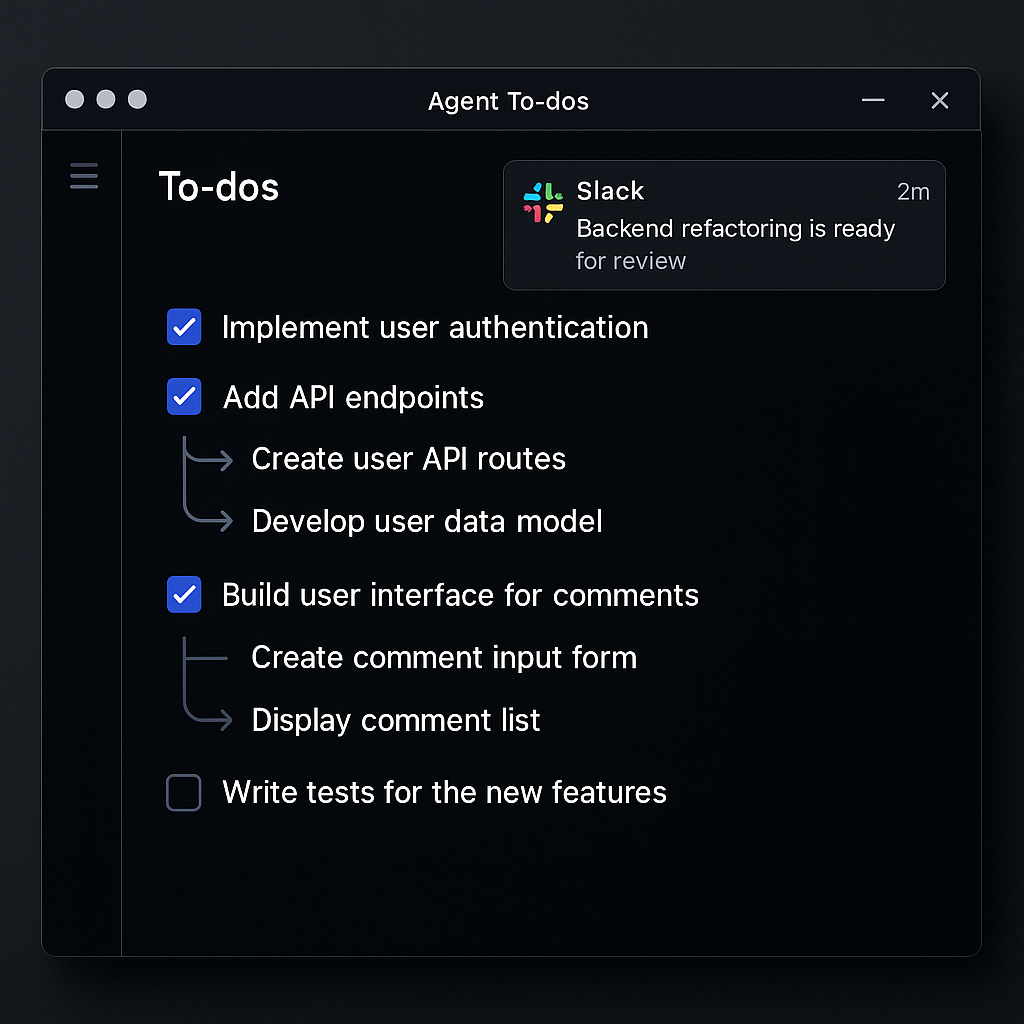
Task: Open the Slack notification about backend refactoring
Action: 724,225
